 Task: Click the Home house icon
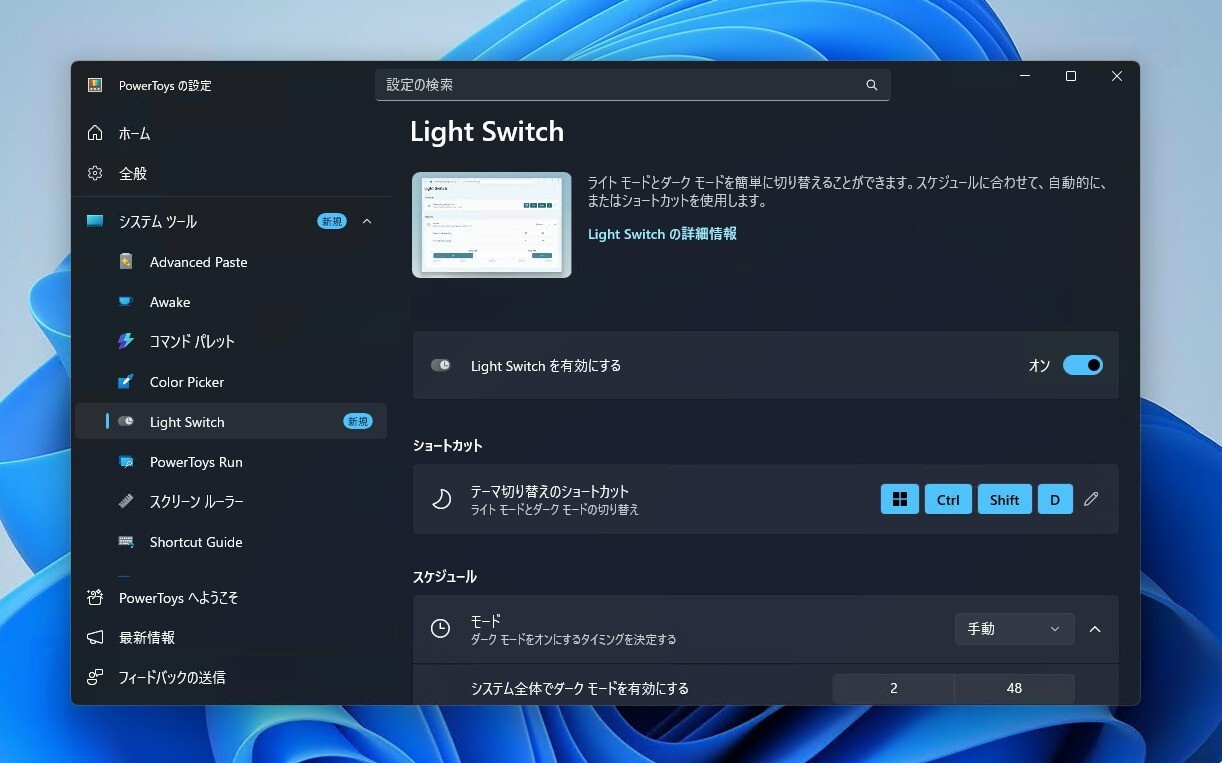pyautogui.click(x=95, y=133)
